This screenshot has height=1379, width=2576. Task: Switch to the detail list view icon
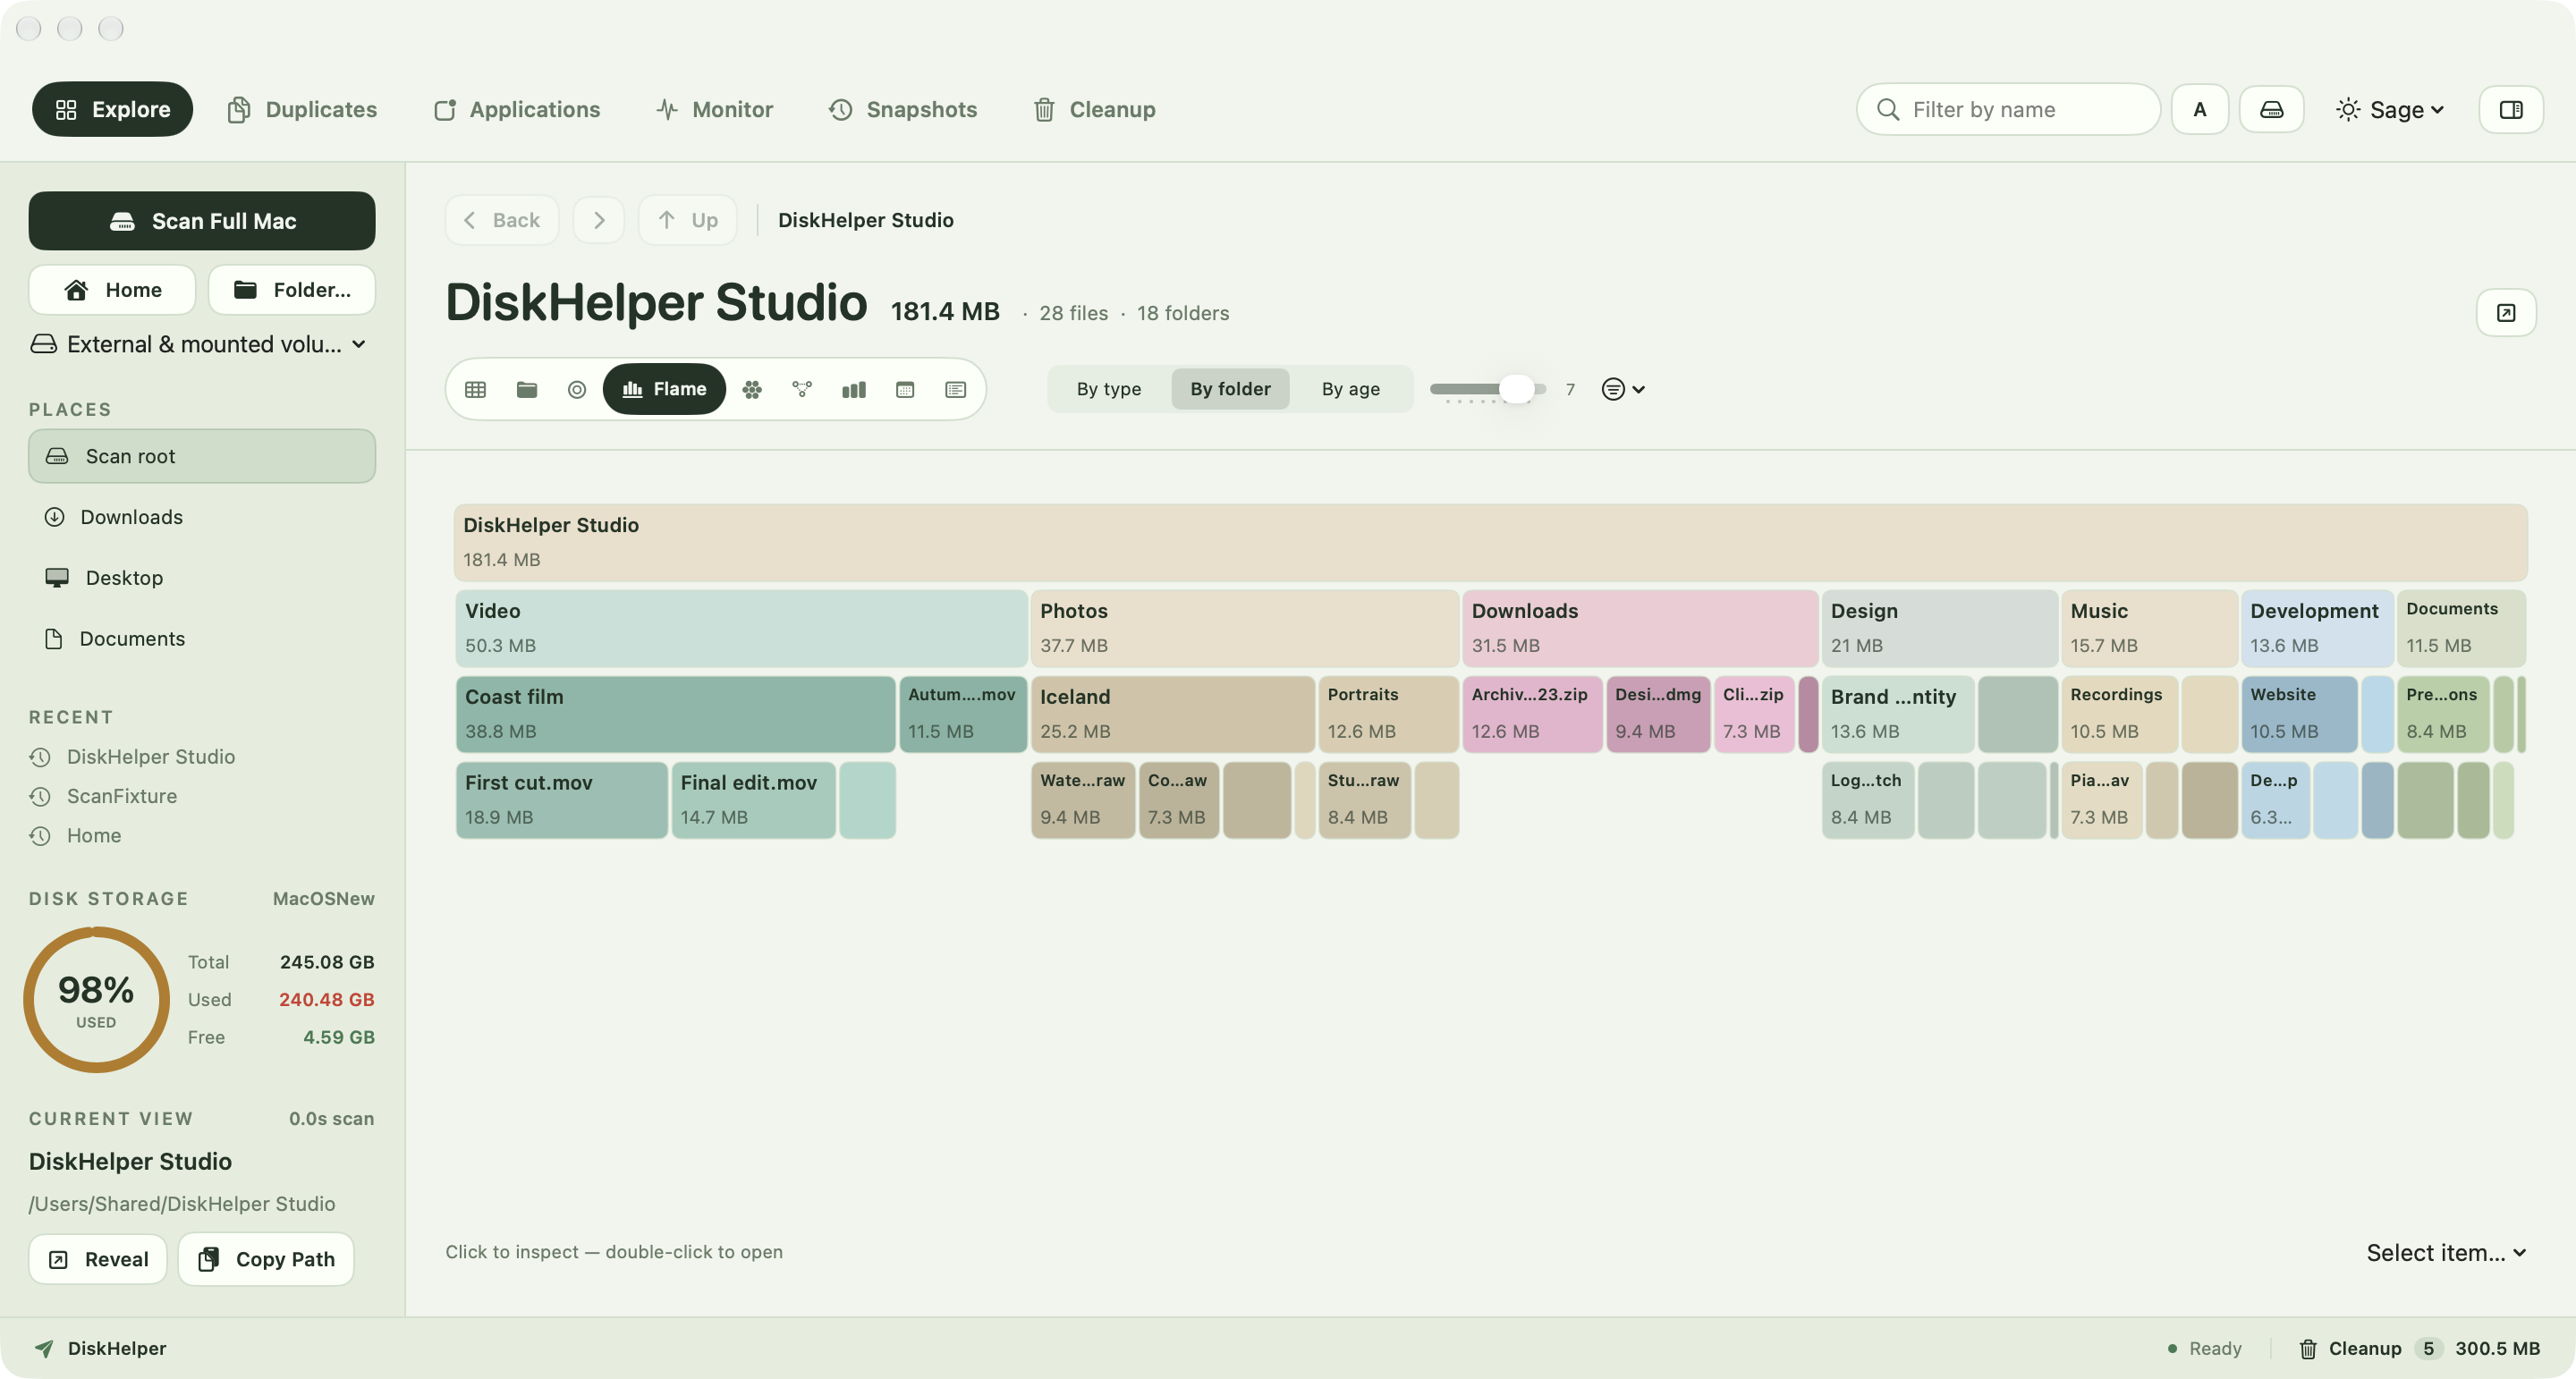coord(956,389)
